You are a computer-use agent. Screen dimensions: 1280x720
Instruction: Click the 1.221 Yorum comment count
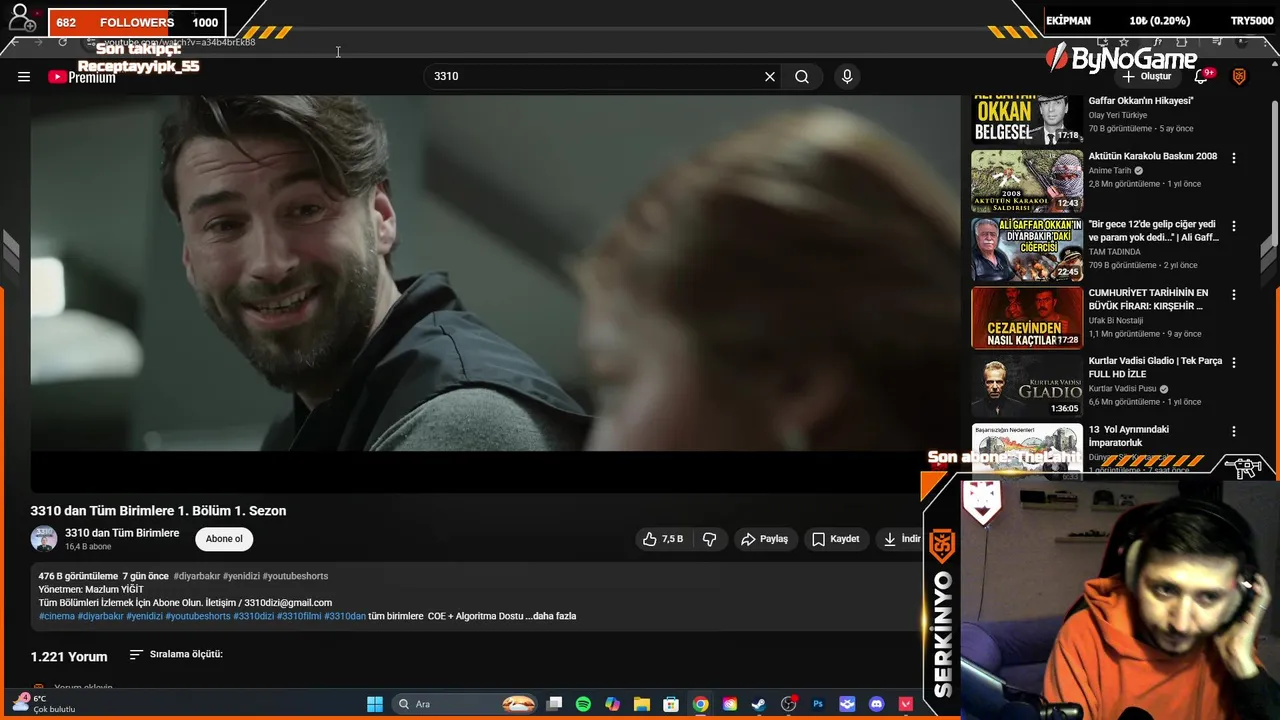pos(69,657)
